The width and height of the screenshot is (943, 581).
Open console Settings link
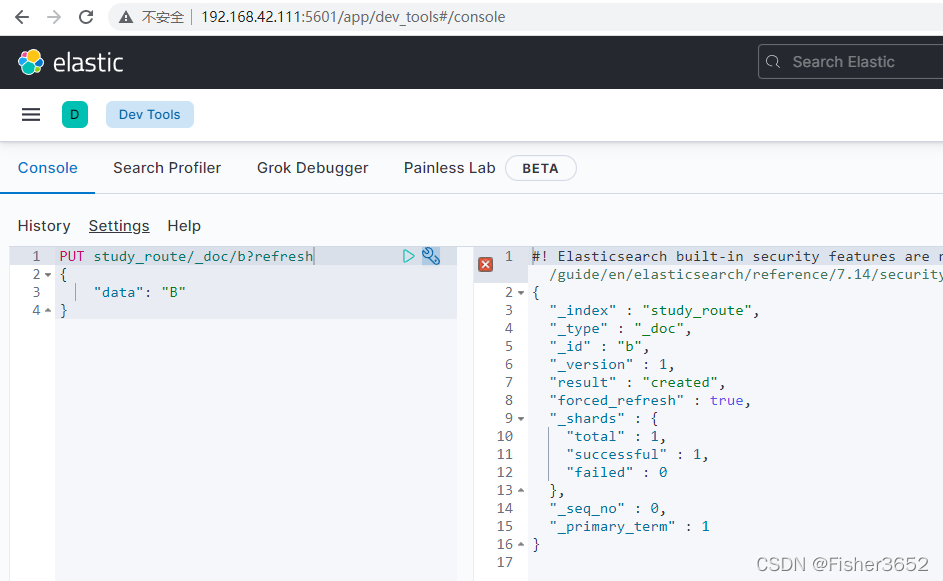click(119, 226)
